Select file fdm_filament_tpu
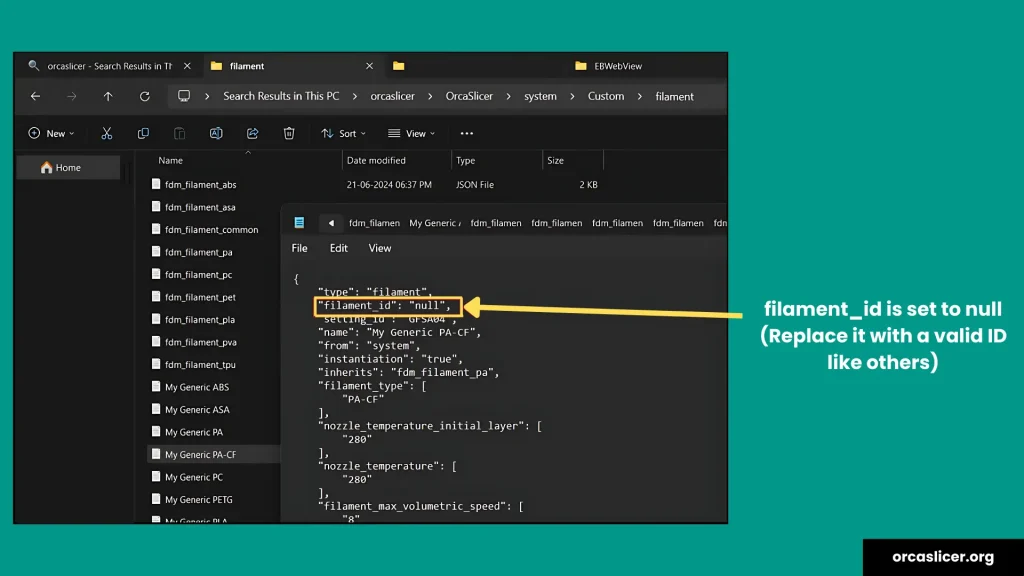Viewport: 1024px width, 576px height. [x=200, y=364]
